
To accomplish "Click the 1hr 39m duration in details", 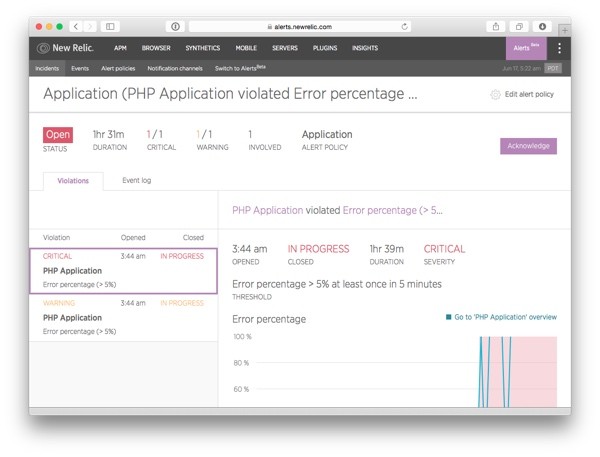I will point(386,249).
